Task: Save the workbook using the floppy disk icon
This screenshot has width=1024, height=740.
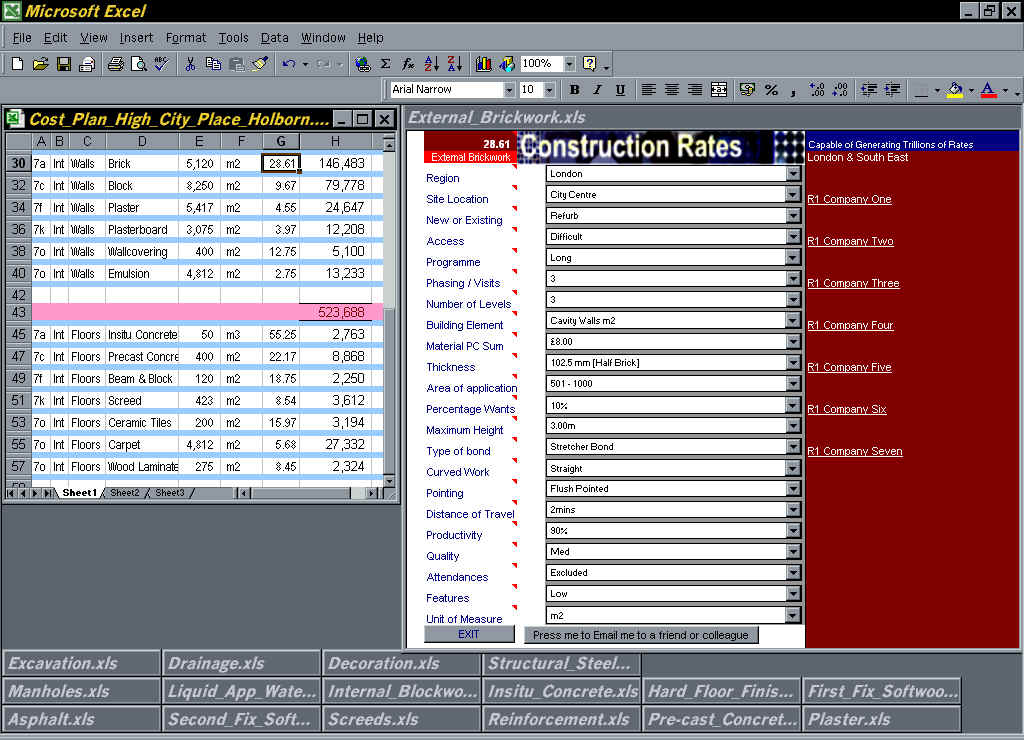Action: pyautogui.click(x=63, y=64)
